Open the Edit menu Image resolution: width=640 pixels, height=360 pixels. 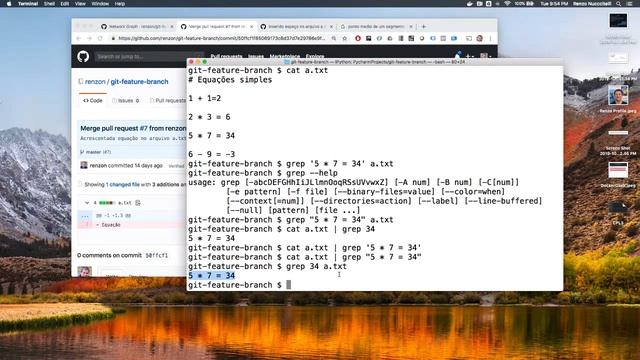point(64,4)
